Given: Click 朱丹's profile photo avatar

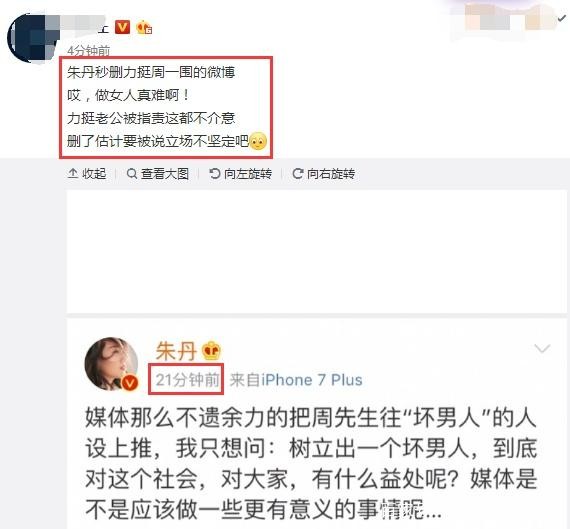Looking at the screenshot, I should pos(111,364).
